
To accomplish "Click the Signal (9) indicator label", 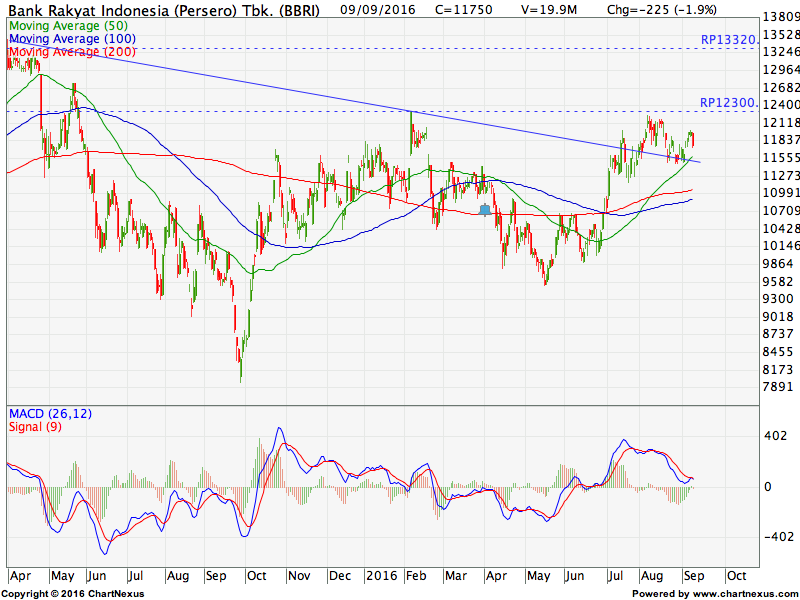I will 35,427.
